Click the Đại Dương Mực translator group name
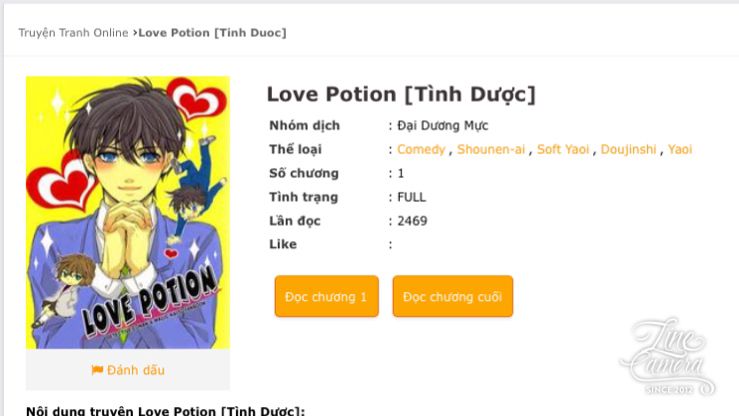 pyautogui.click(x=443, y=126)
